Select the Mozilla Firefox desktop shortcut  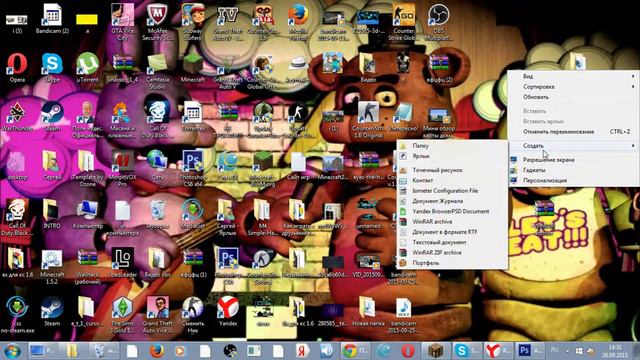click(298, 22)
